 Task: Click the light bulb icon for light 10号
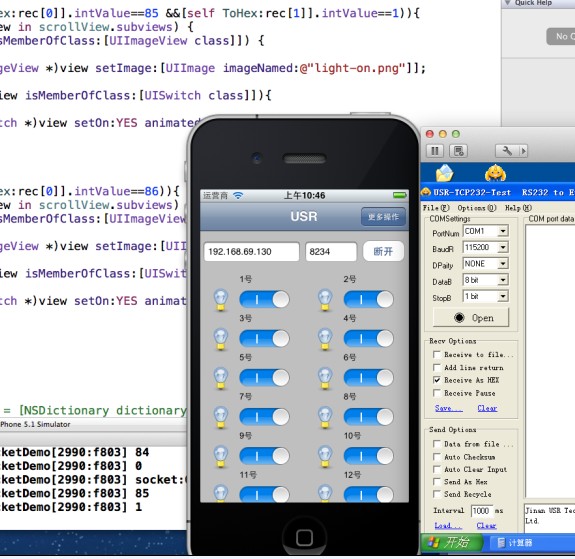(x=325, y=457)
